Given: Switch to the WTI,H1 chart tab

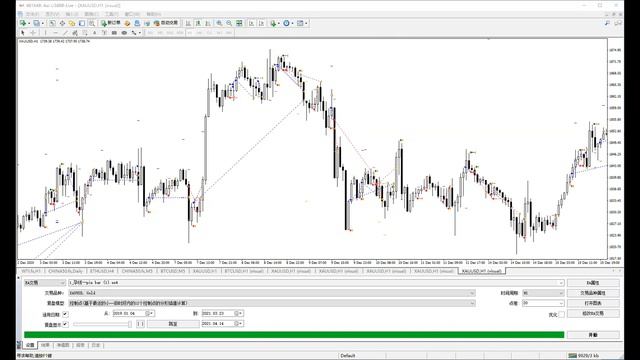Looking at the screenshot, I should coord(31,271).
